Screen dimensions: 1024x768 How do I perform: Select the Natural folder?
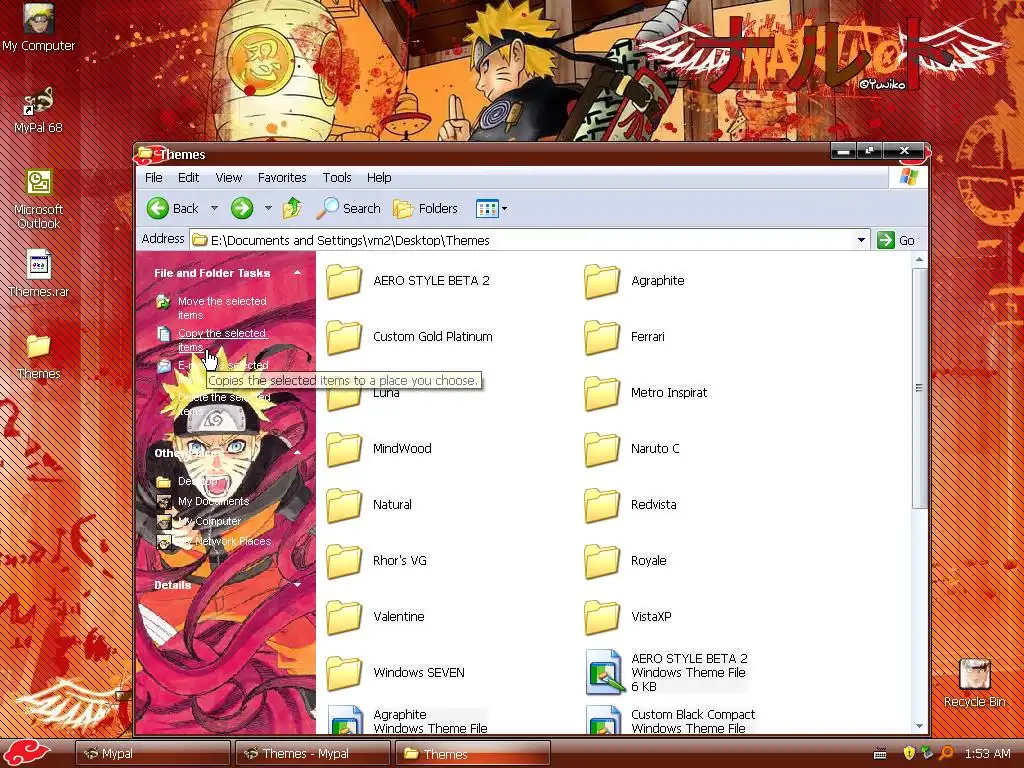click(x=369, y=505)
